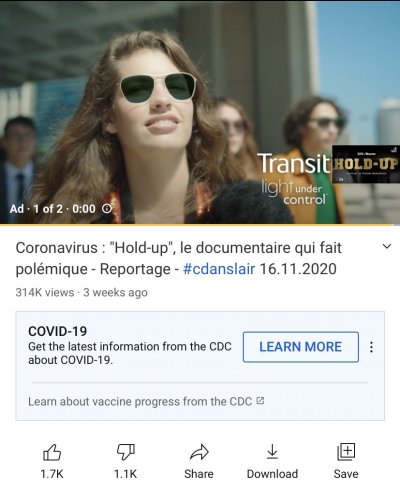Open ad info circle icon
Viewport: 400px width, 488px height.
(107, 209)
